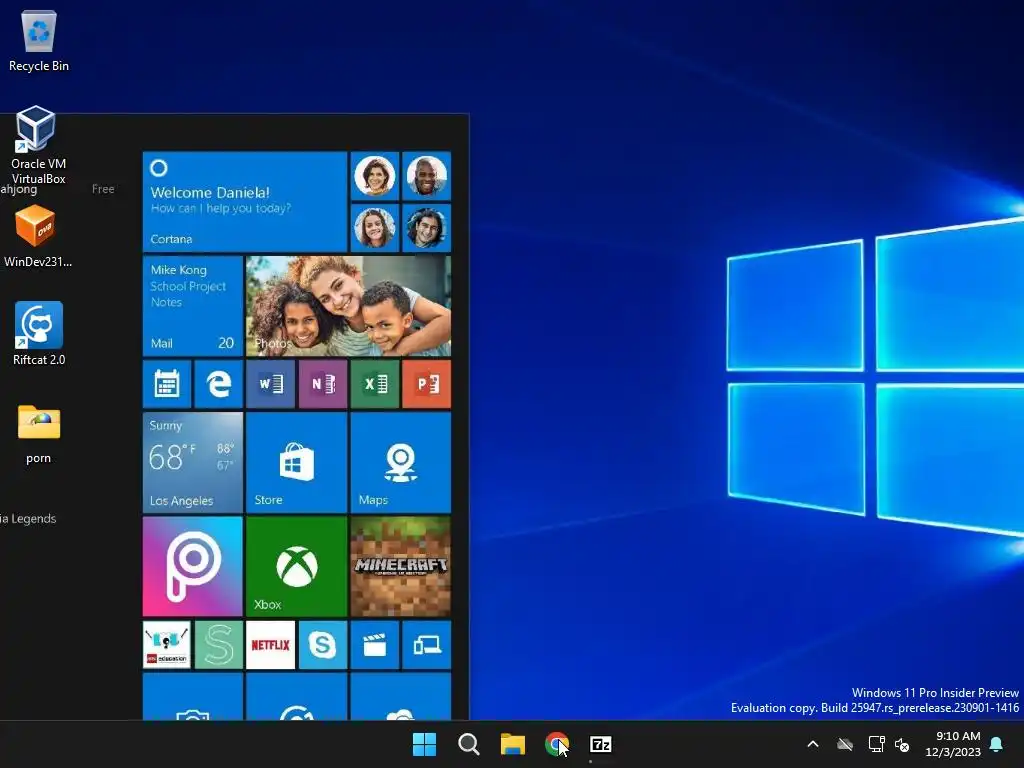
Task: Open the Movies & TV clapperboard tile
Action: point(375,645)
